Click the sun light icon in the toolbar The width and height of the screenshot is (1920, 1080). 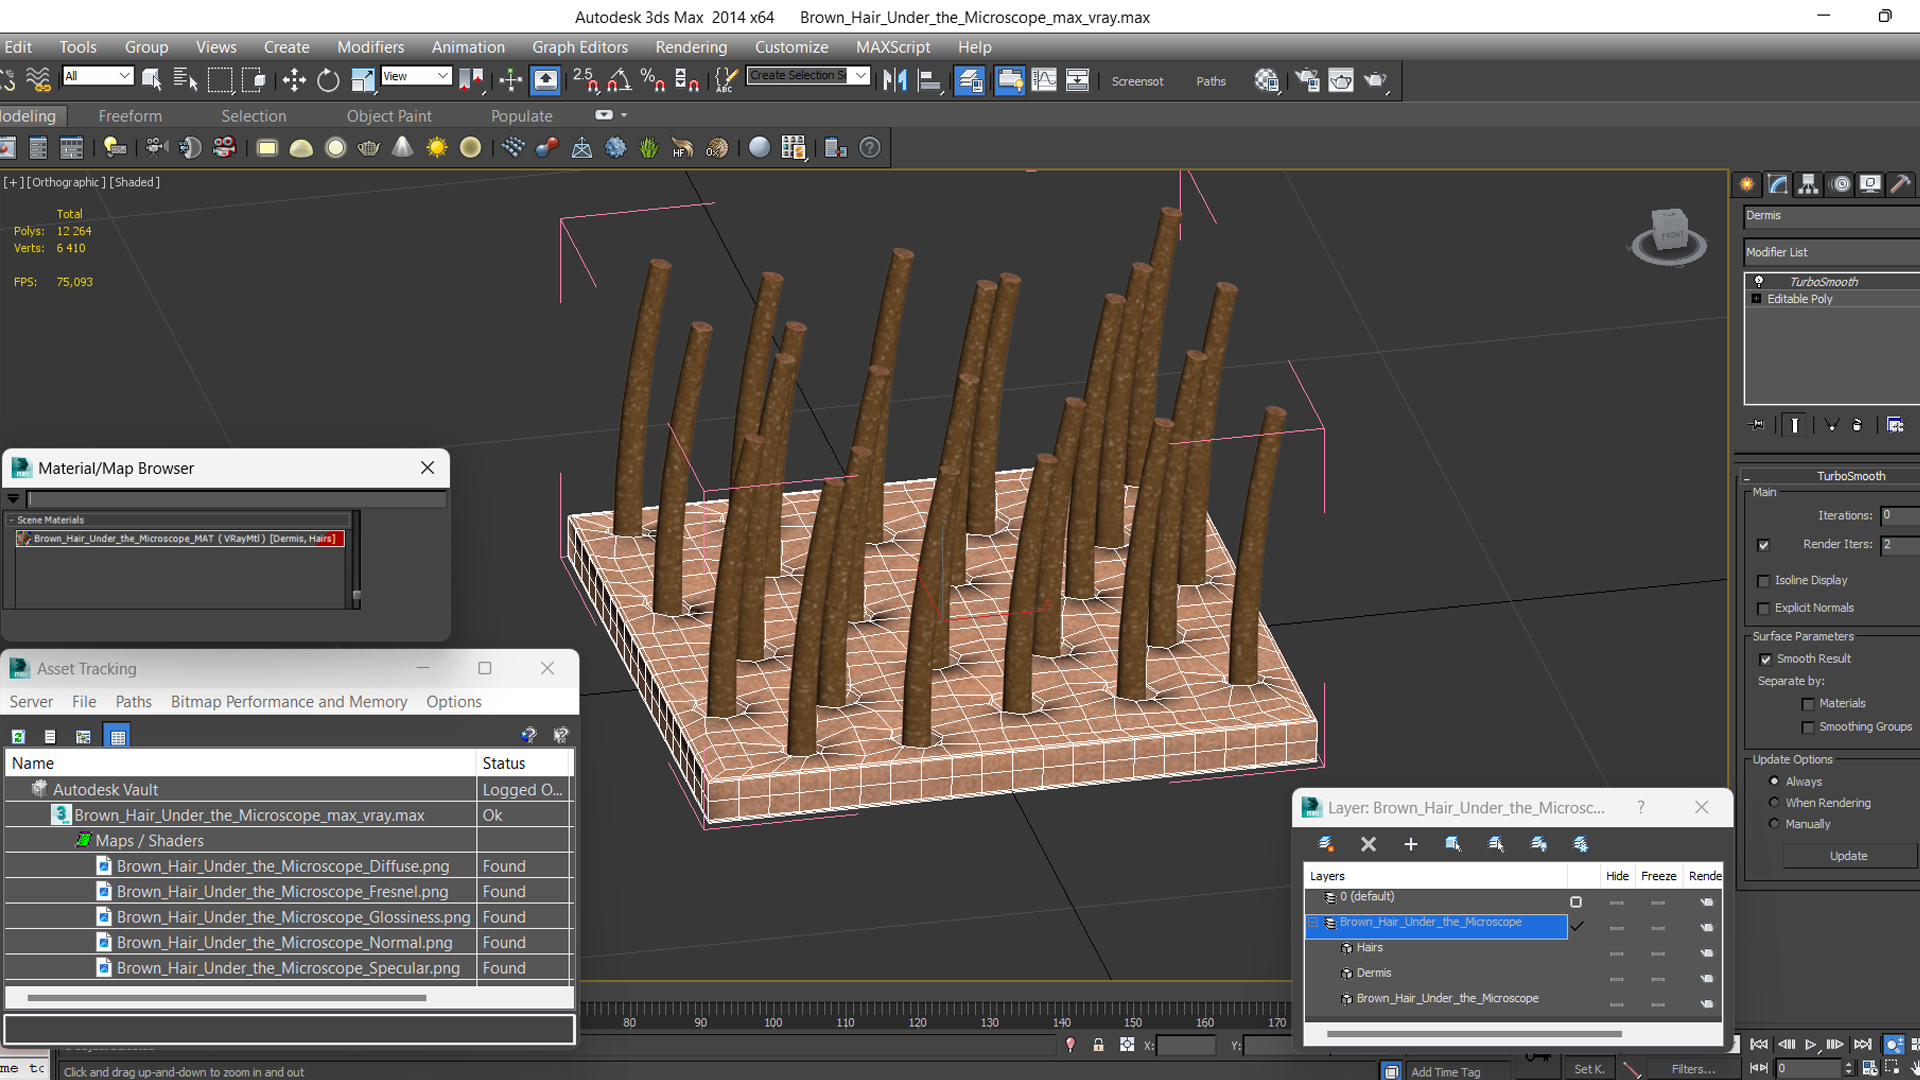(x=437, y=148)
